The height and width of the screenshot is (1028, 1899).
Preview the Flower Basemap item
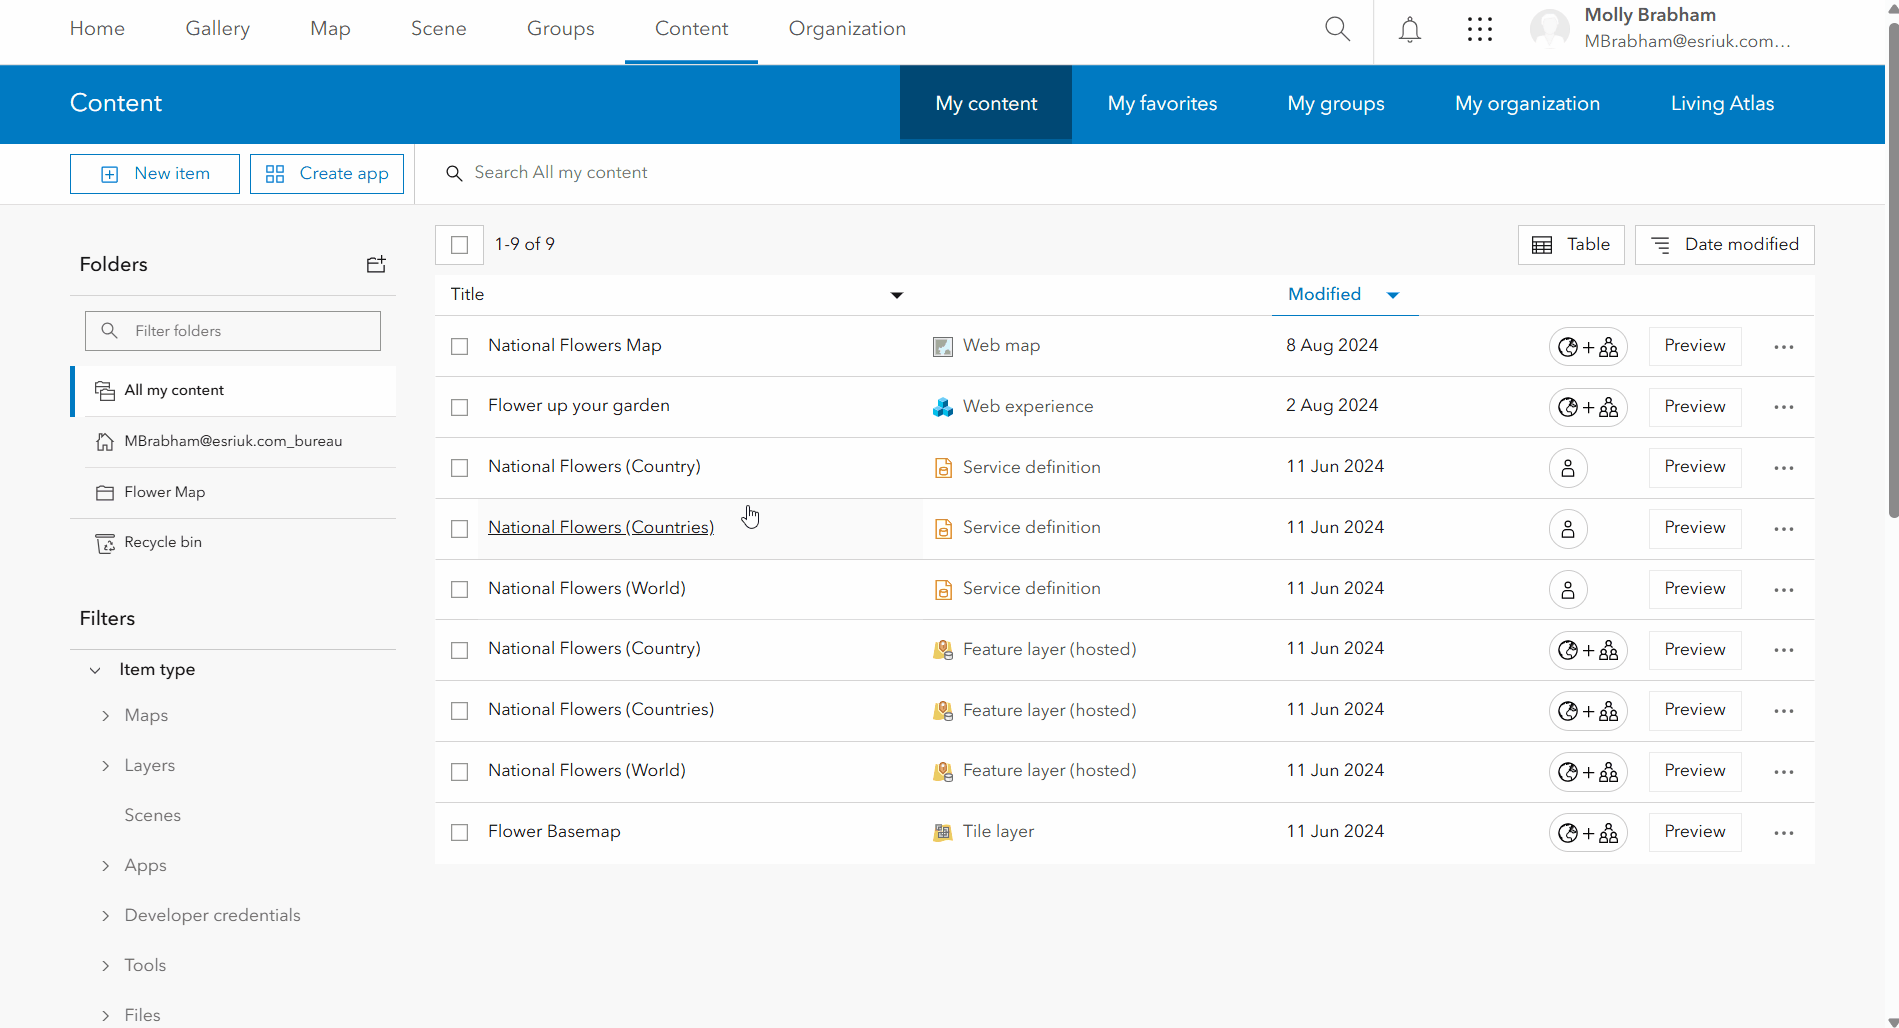point(1695,832)
